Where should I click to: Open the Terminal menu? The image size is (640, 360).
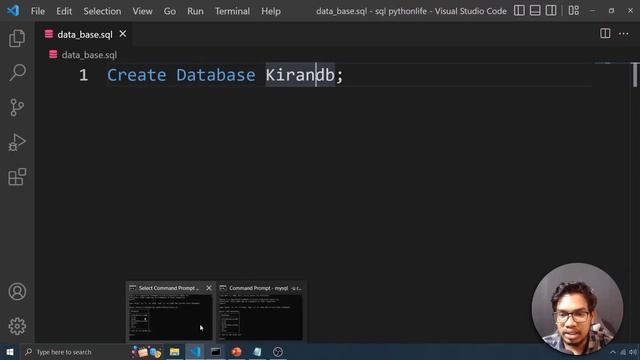232,11
